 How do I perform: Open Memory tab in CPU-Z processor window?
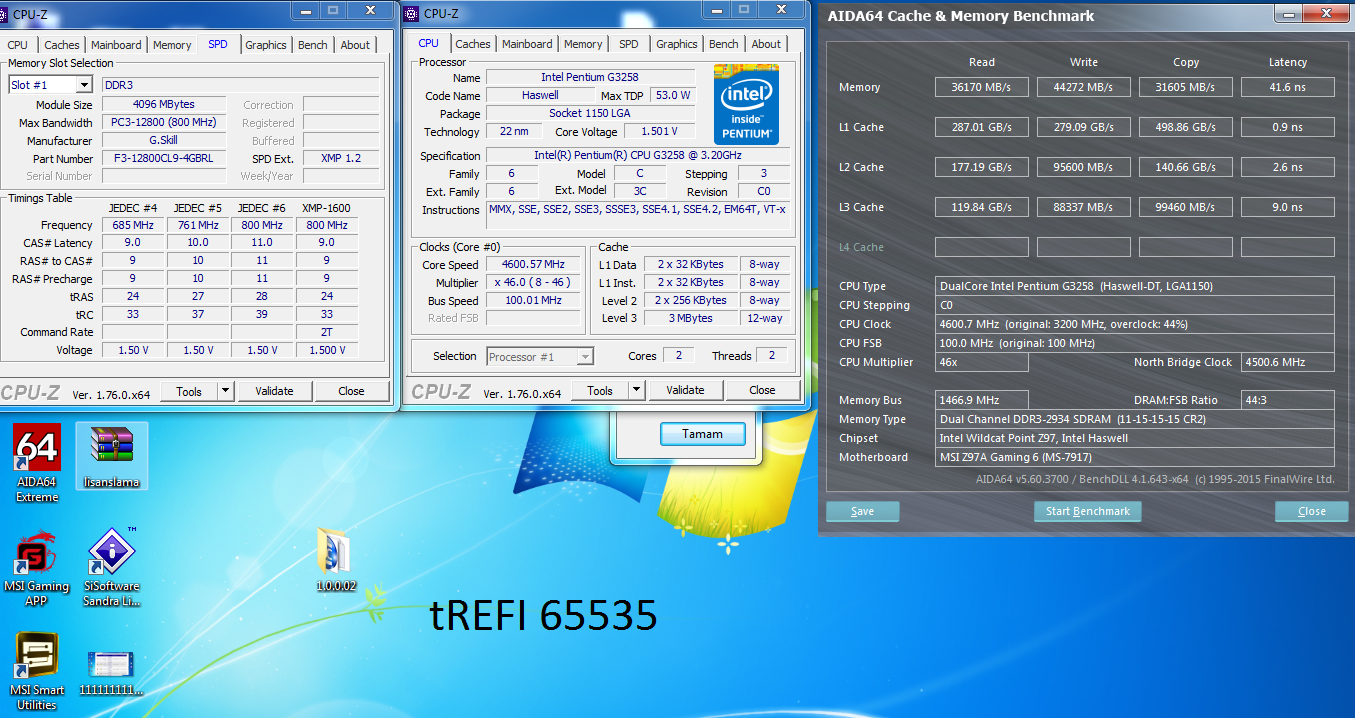pos(583,44)
